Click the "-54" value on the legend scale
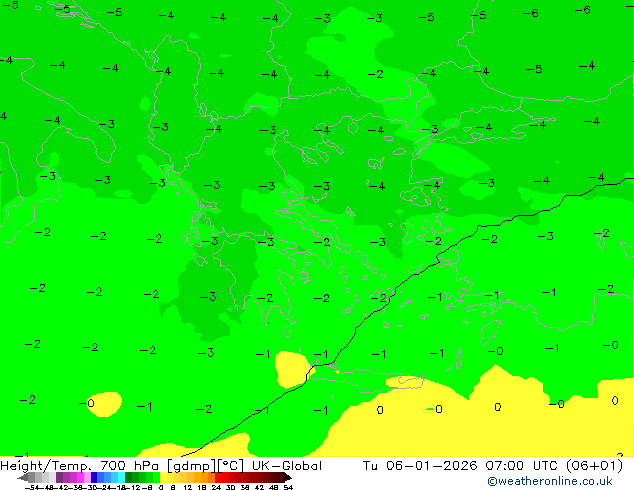 coord(32,487)
